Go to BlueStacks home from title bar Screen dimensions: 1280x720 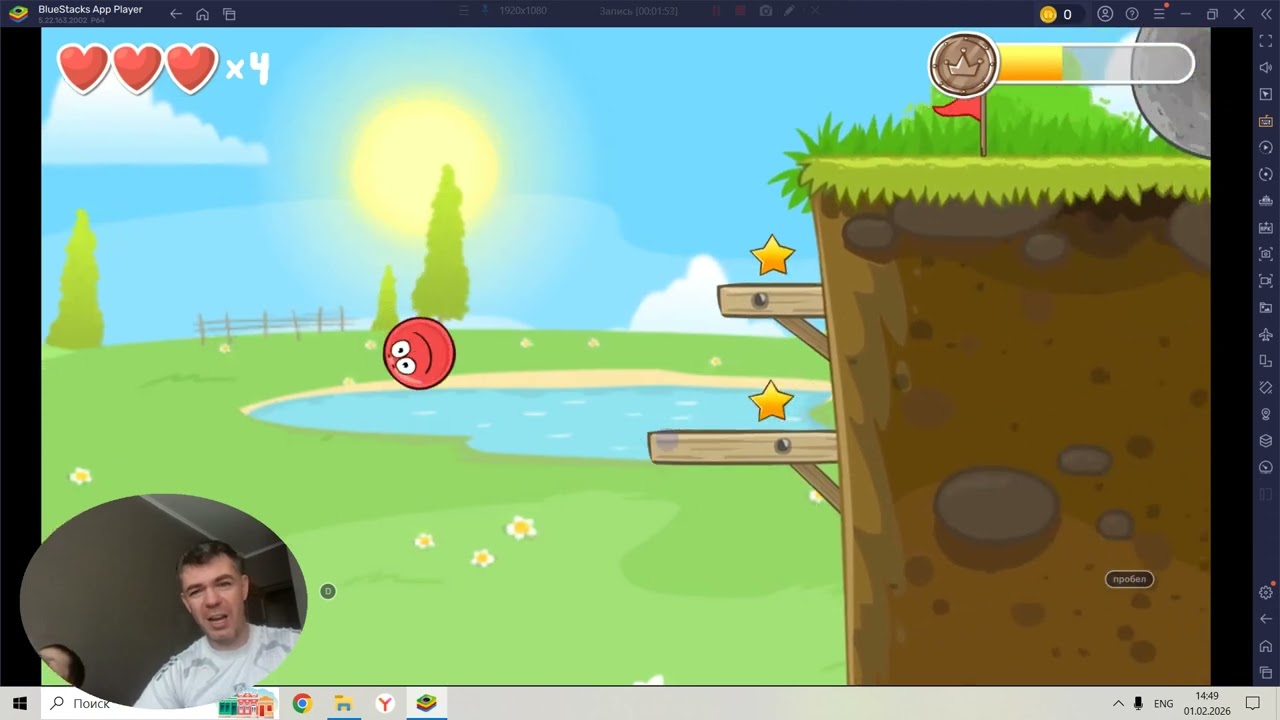pyautogui.click(x=203, y=14)
